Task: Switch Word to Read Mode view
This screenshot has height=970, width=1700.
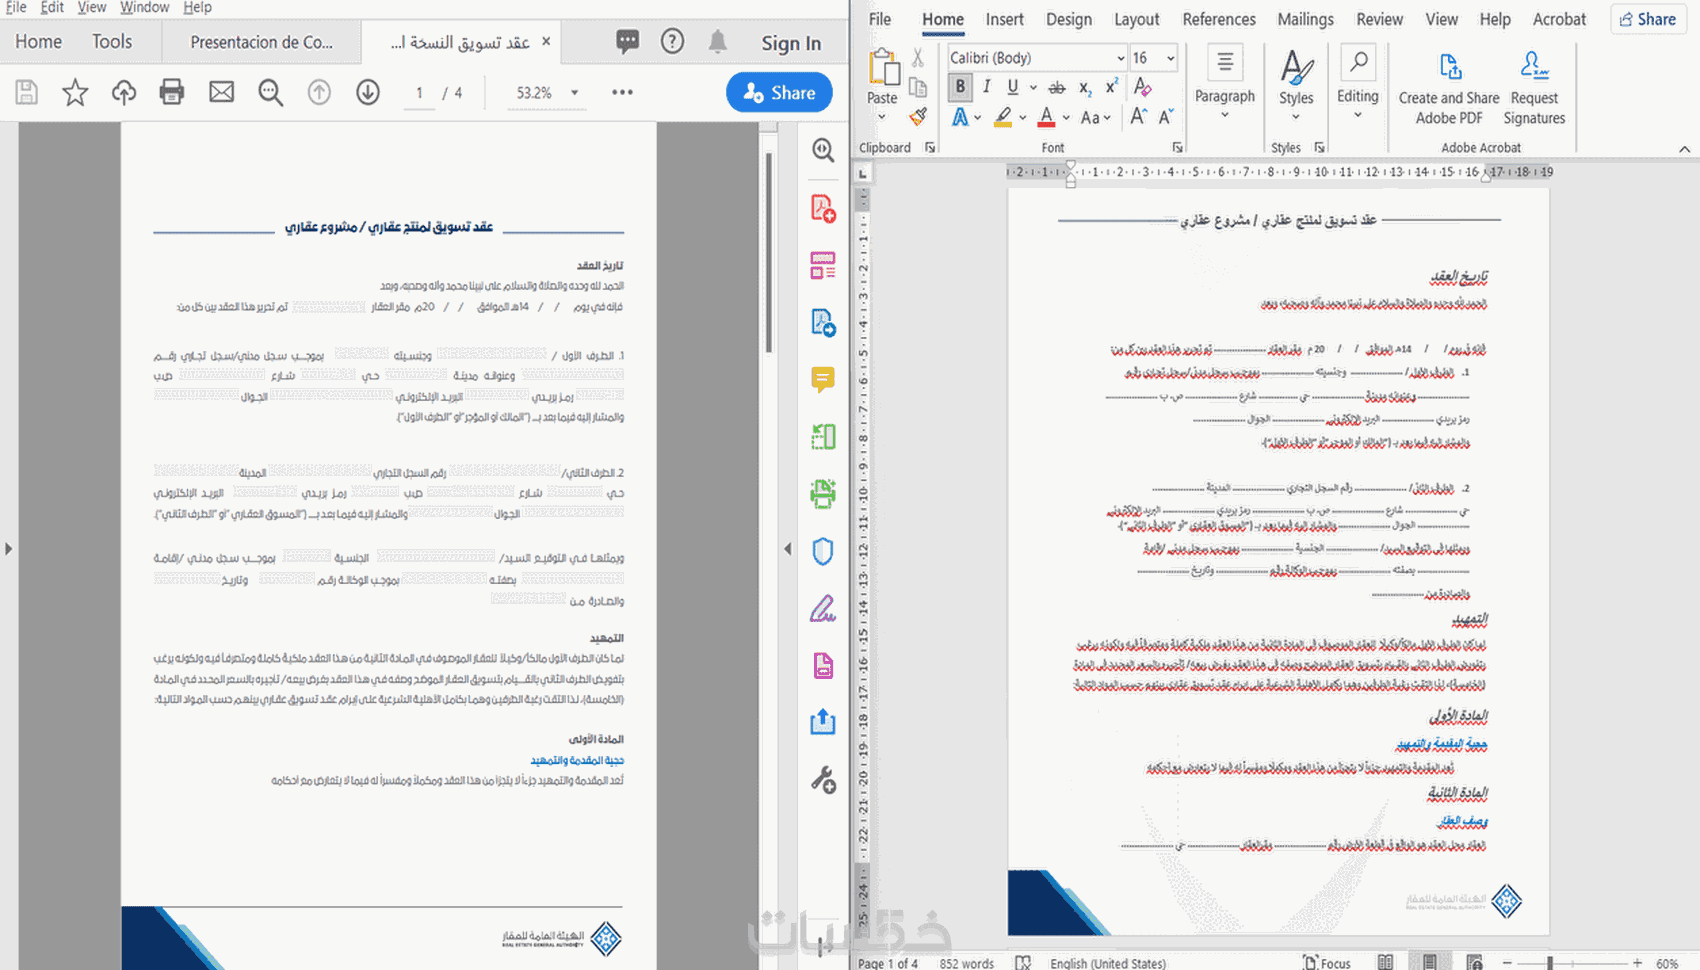Action: (1385, 963)
